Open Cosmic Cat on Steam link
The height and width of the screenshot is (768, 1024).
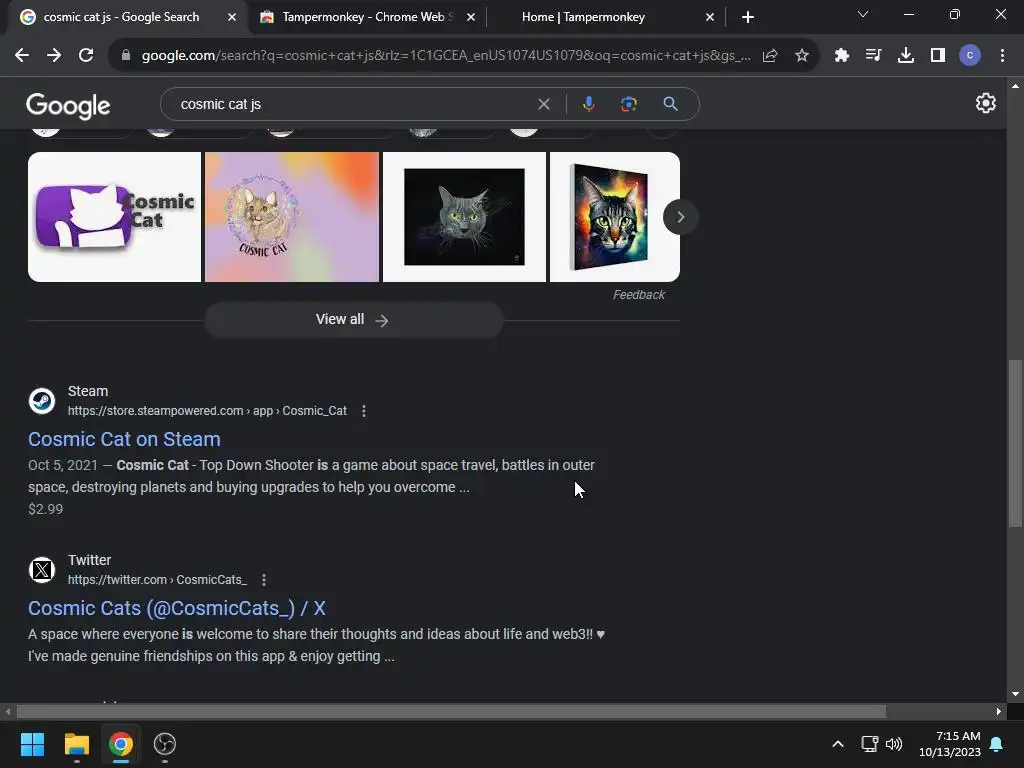pyautogui.click(x=124, y=439)
